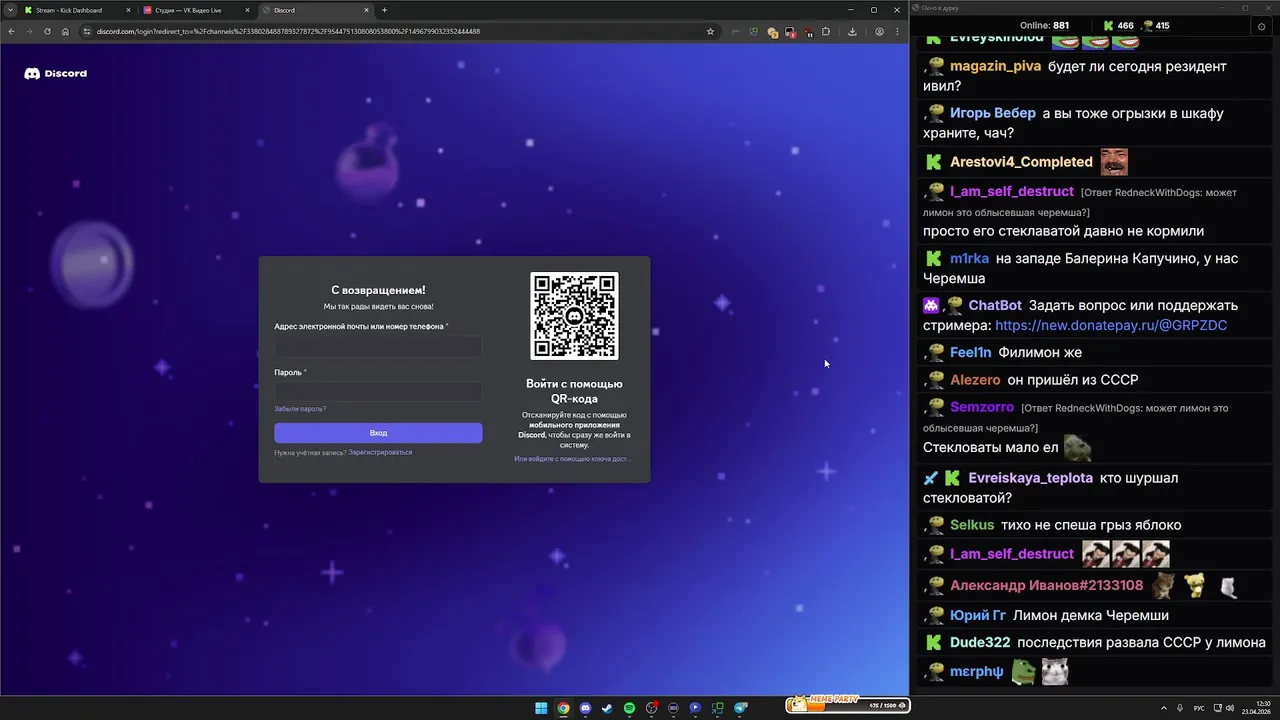
Task: View site information in the address bar
Action: coord(87,31)
